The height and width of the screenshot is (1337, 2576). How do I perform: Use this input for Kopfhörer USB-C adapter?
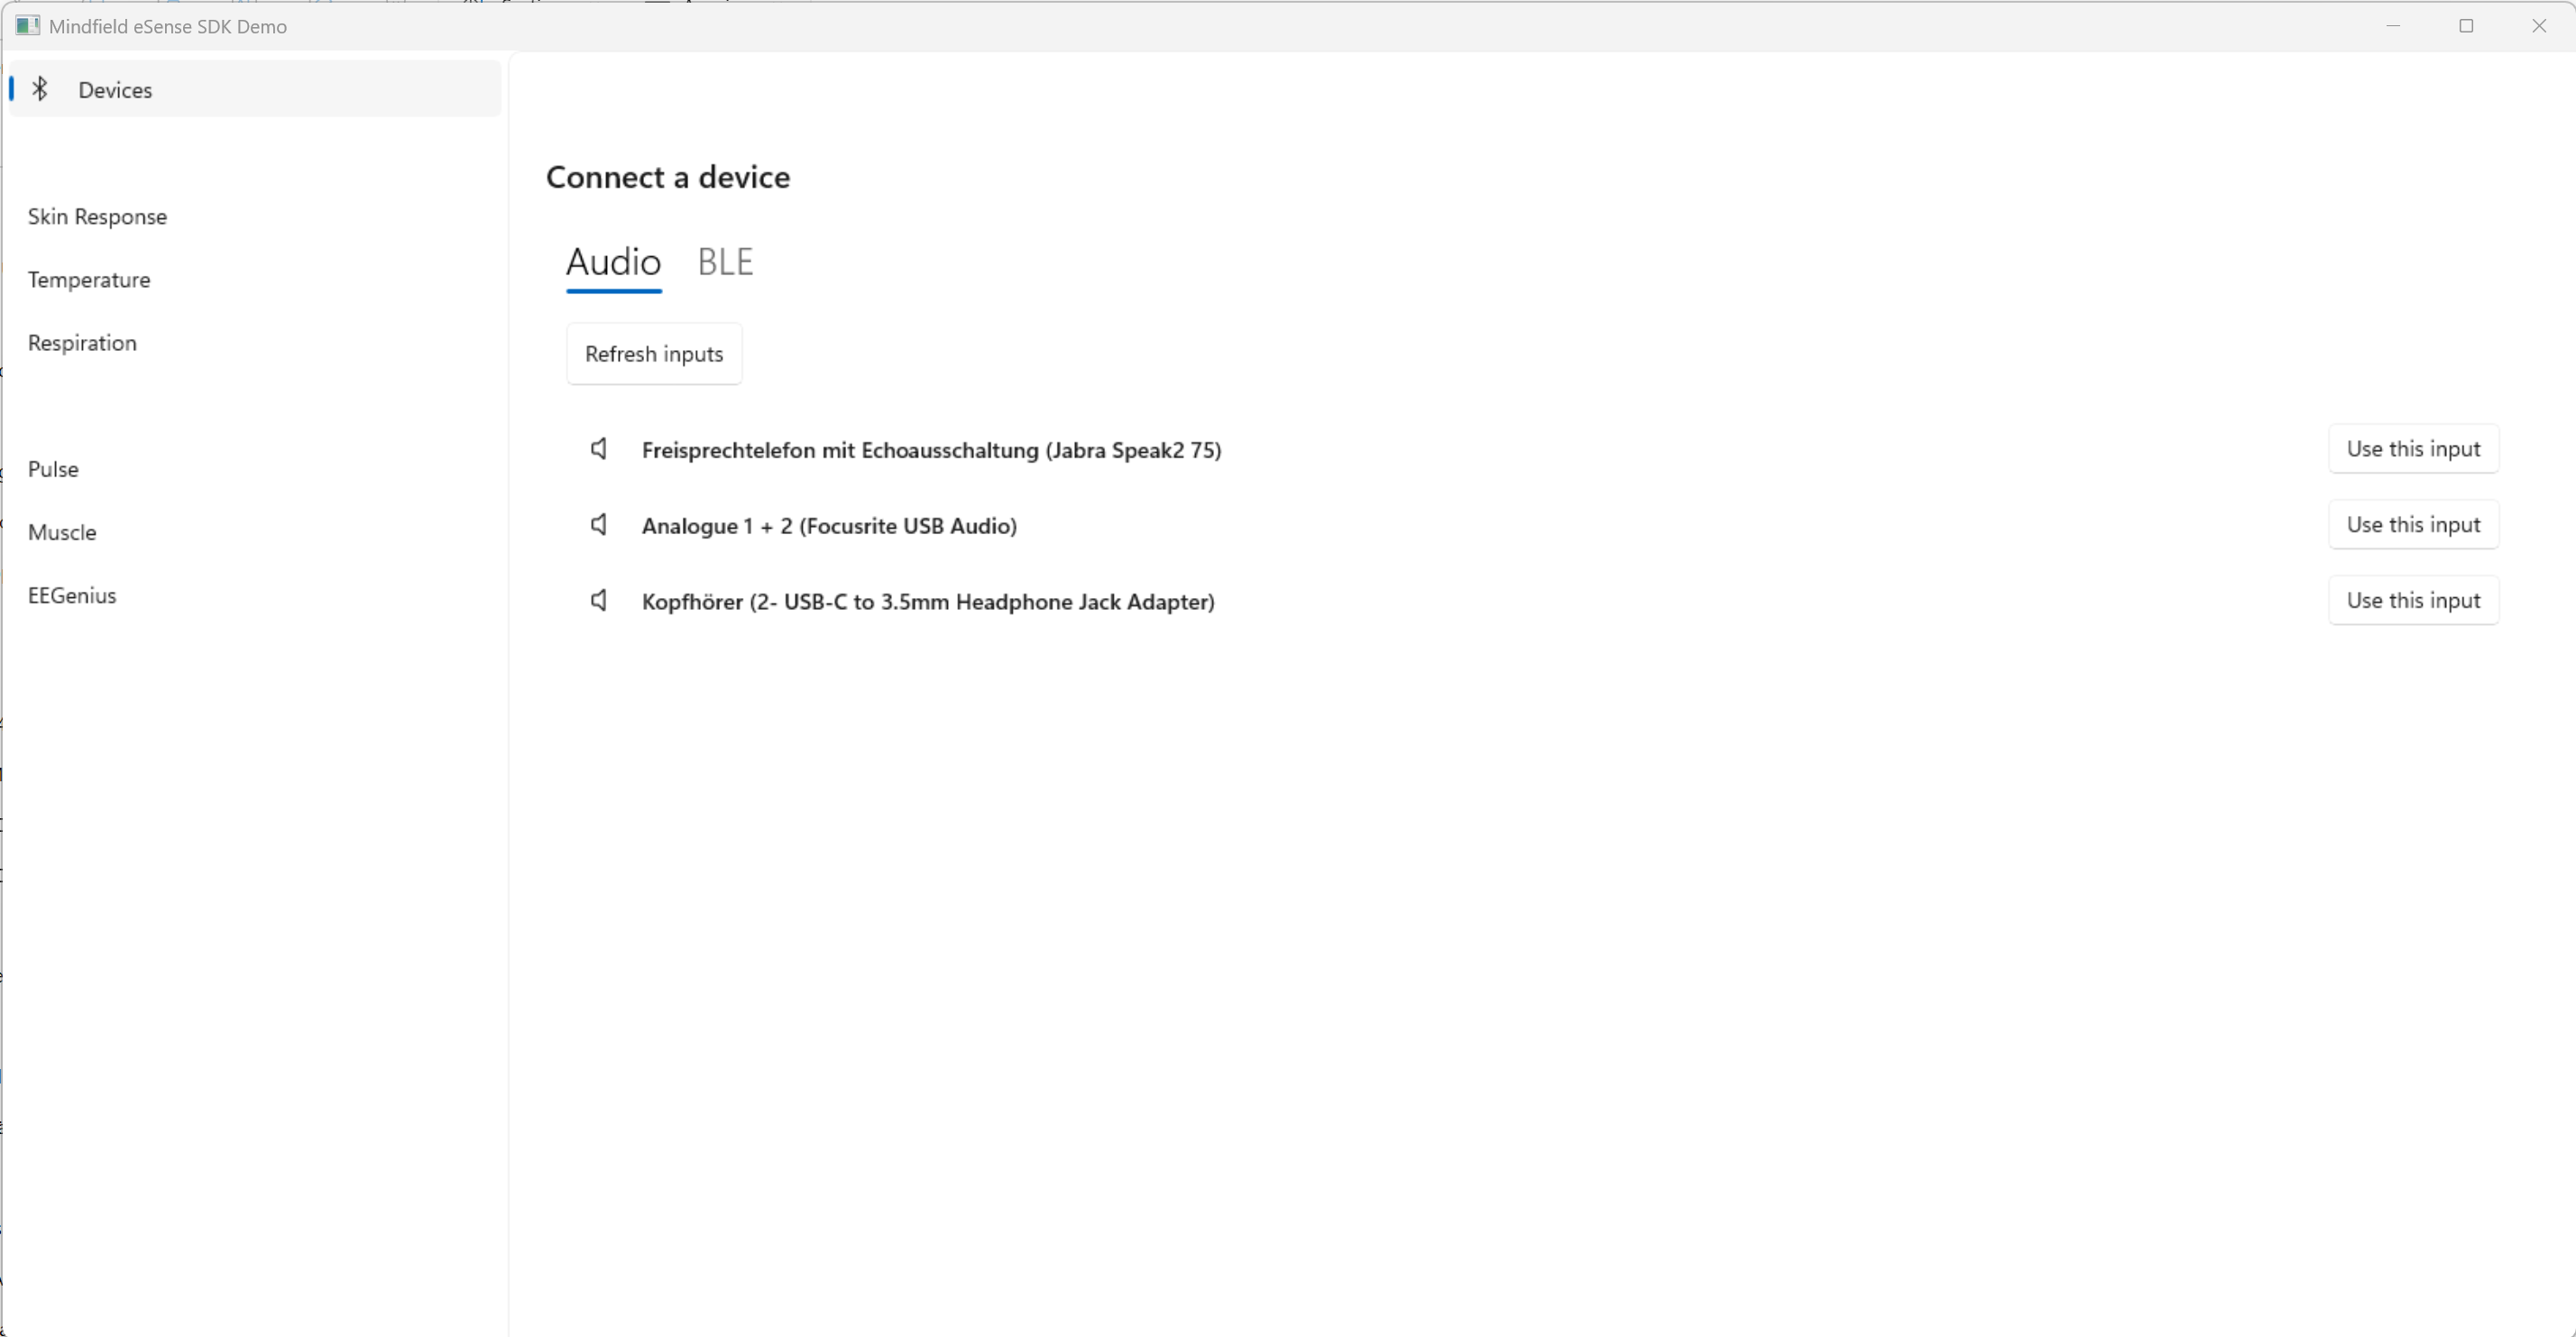pyautogui.click(x=2413, y=601)
